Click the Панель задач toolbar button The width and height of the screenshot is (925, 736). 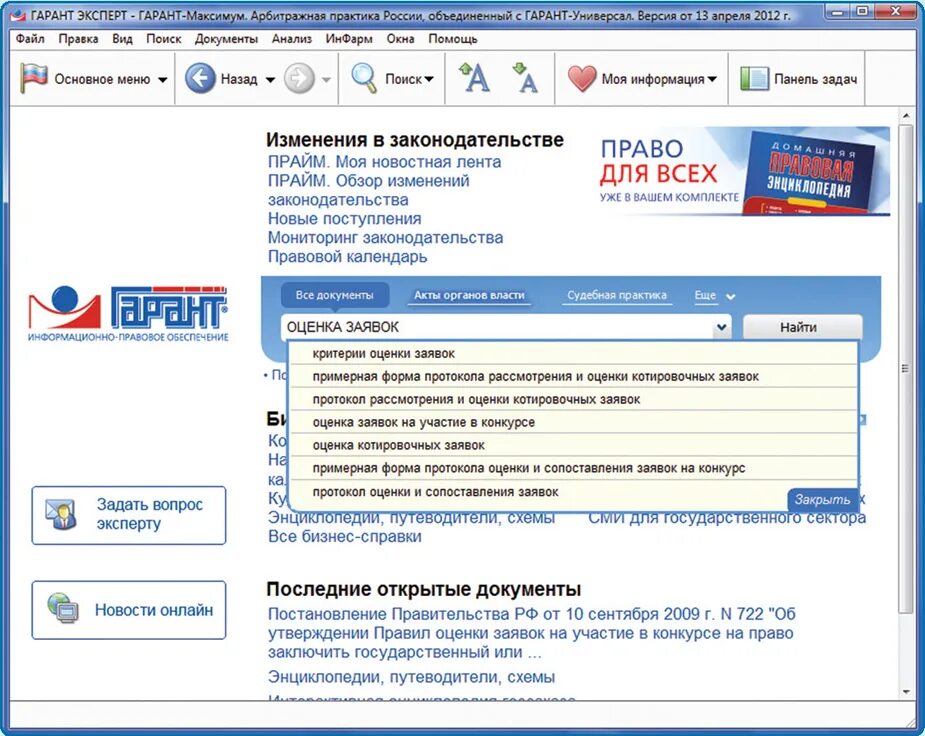[799, 78]
